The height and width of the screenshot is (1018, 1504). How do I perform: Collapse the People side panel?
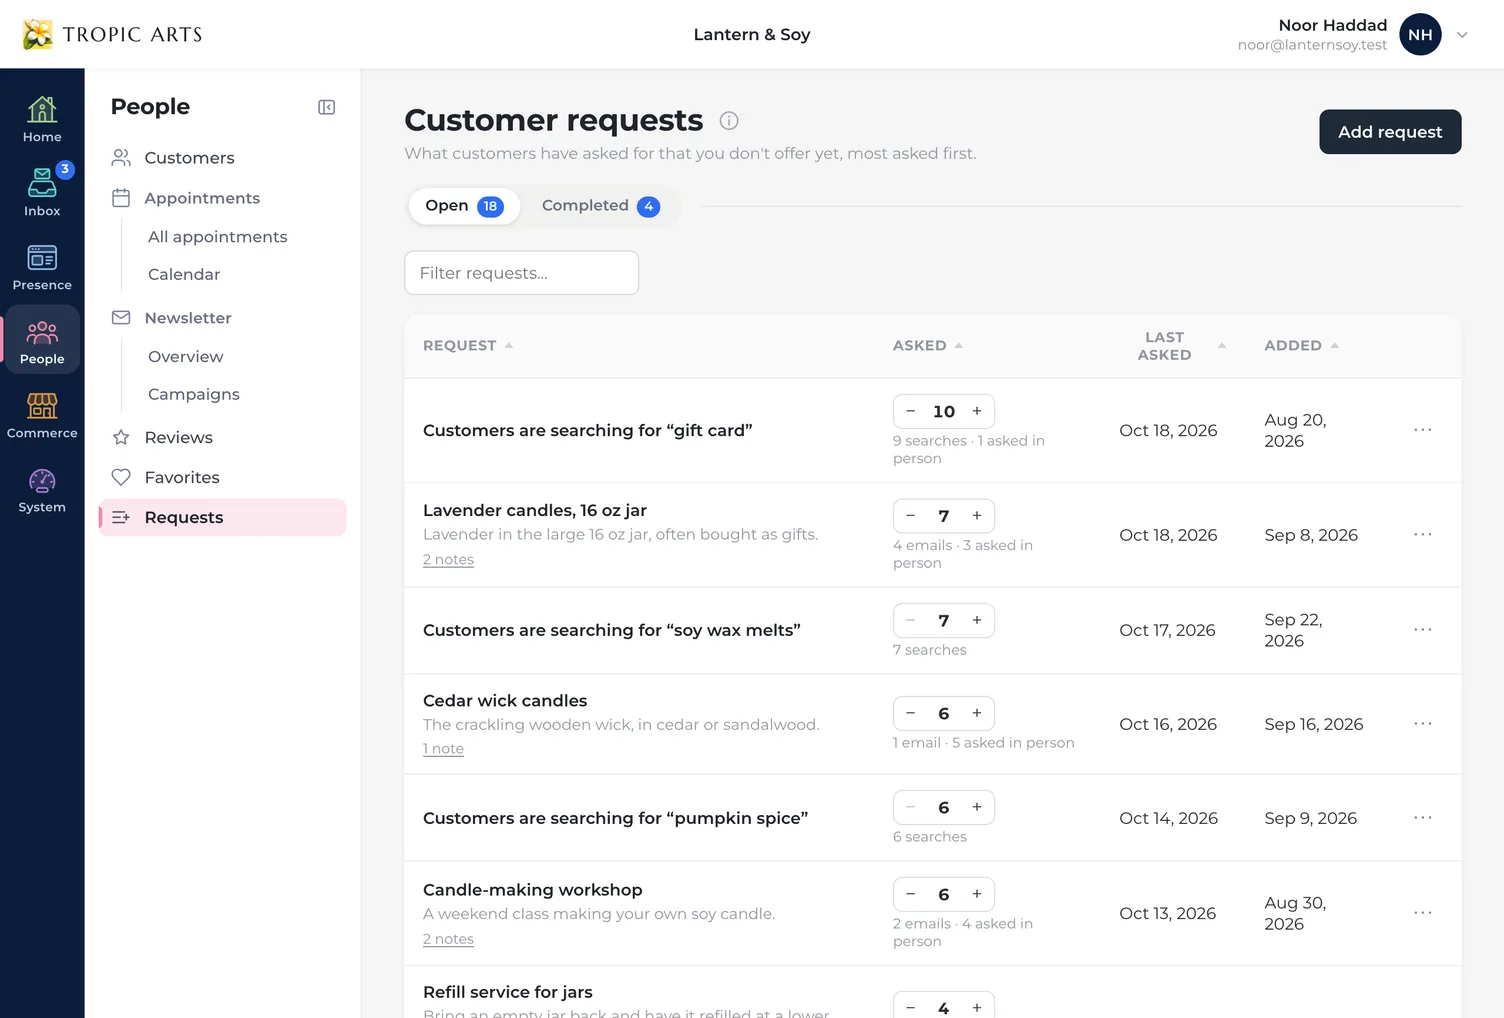[x=326, y=107]
